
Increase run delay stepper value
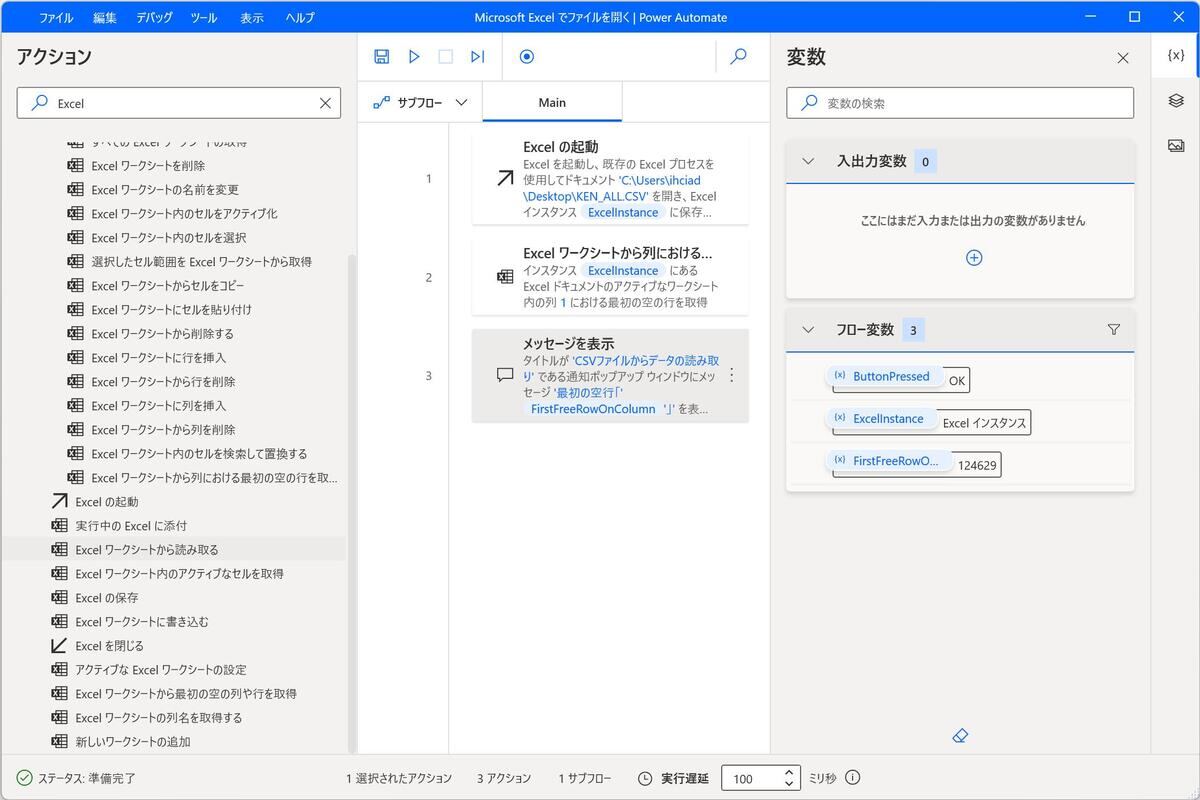pyautogui.click(x=790, y=773)
